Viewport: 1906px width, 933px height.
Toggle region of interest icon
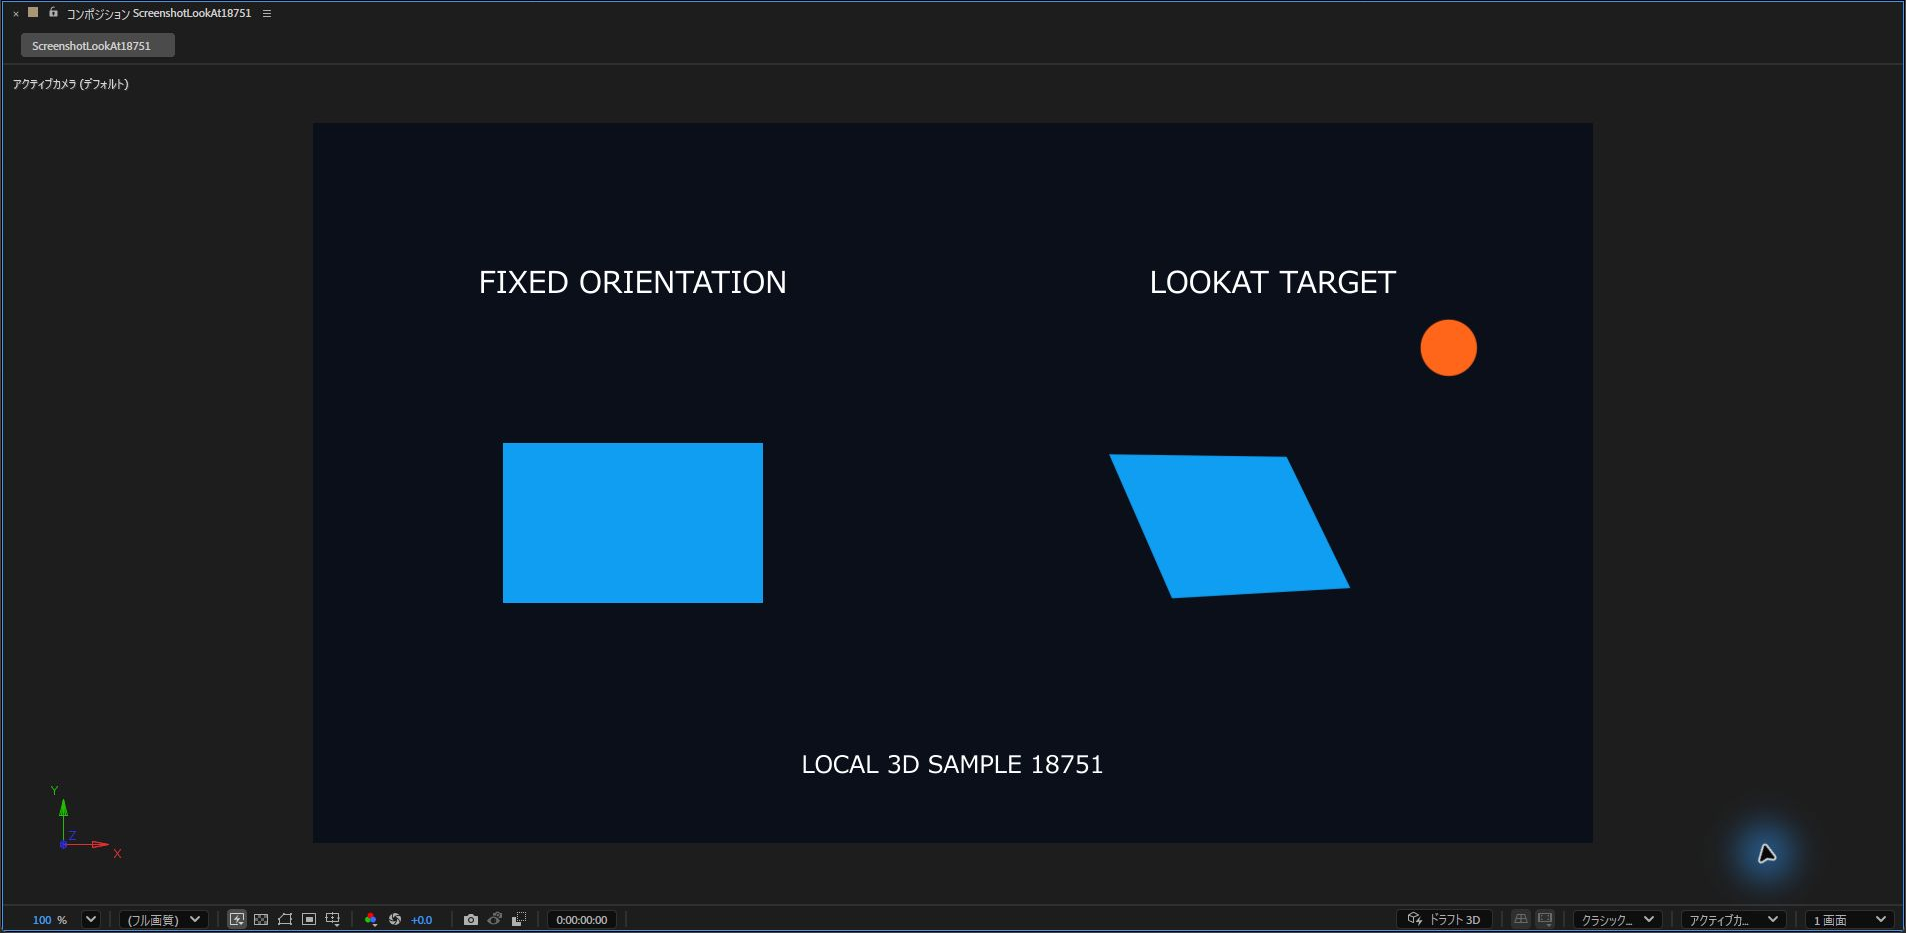pyautogui.click(x=309, y=919)
